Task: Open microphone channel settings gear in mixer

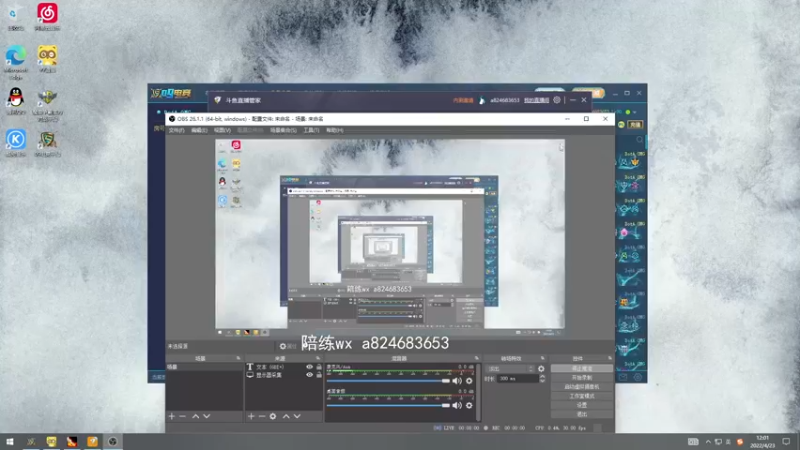Action: (469, 381)
